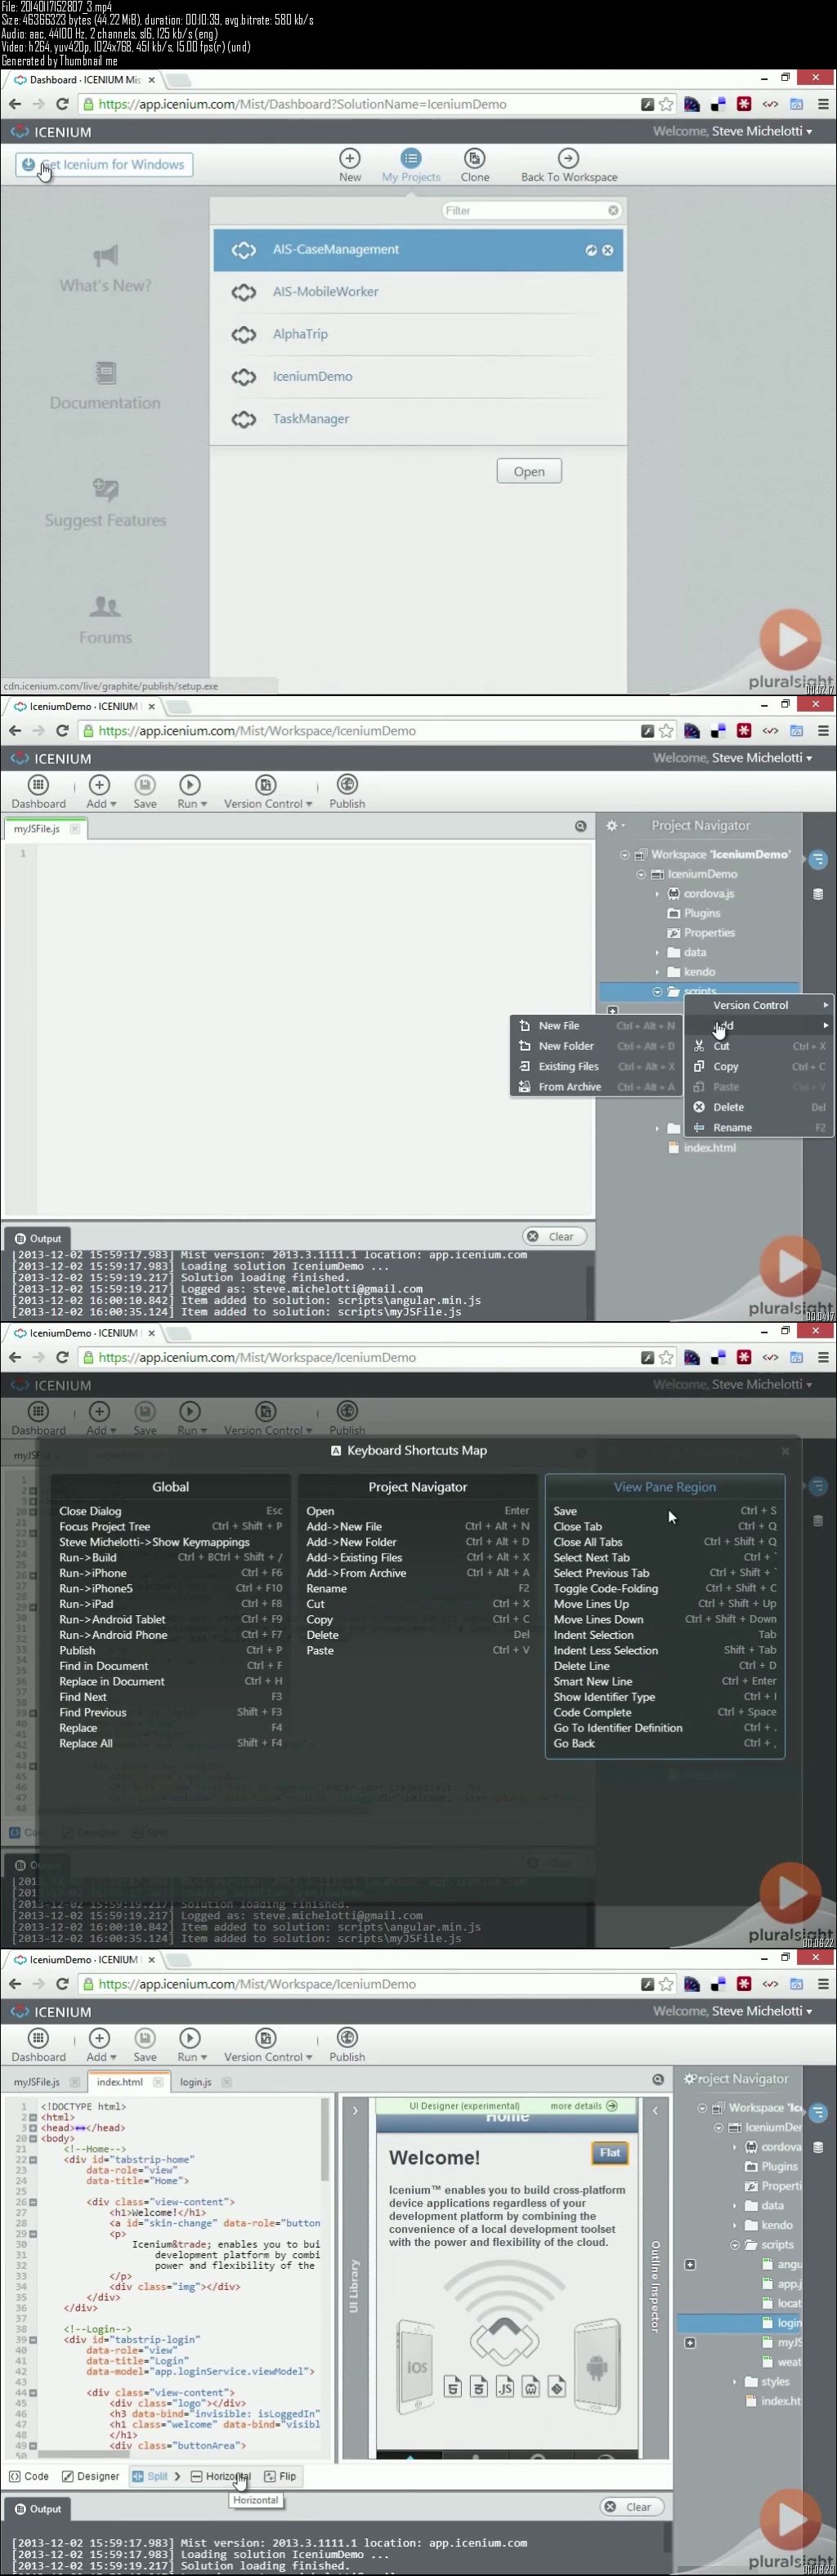
Task: Expand the UI Library side panel
Action: click(354, 2110)
